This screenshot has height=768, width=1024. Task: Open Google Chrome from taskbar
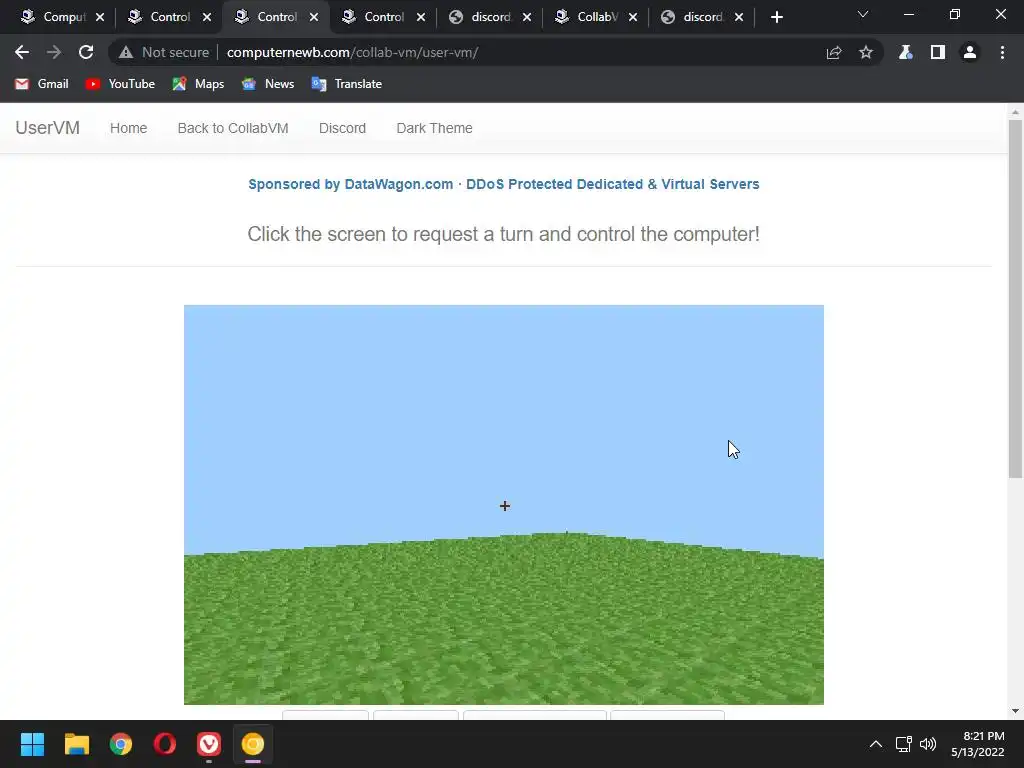(x=121, y=744)
